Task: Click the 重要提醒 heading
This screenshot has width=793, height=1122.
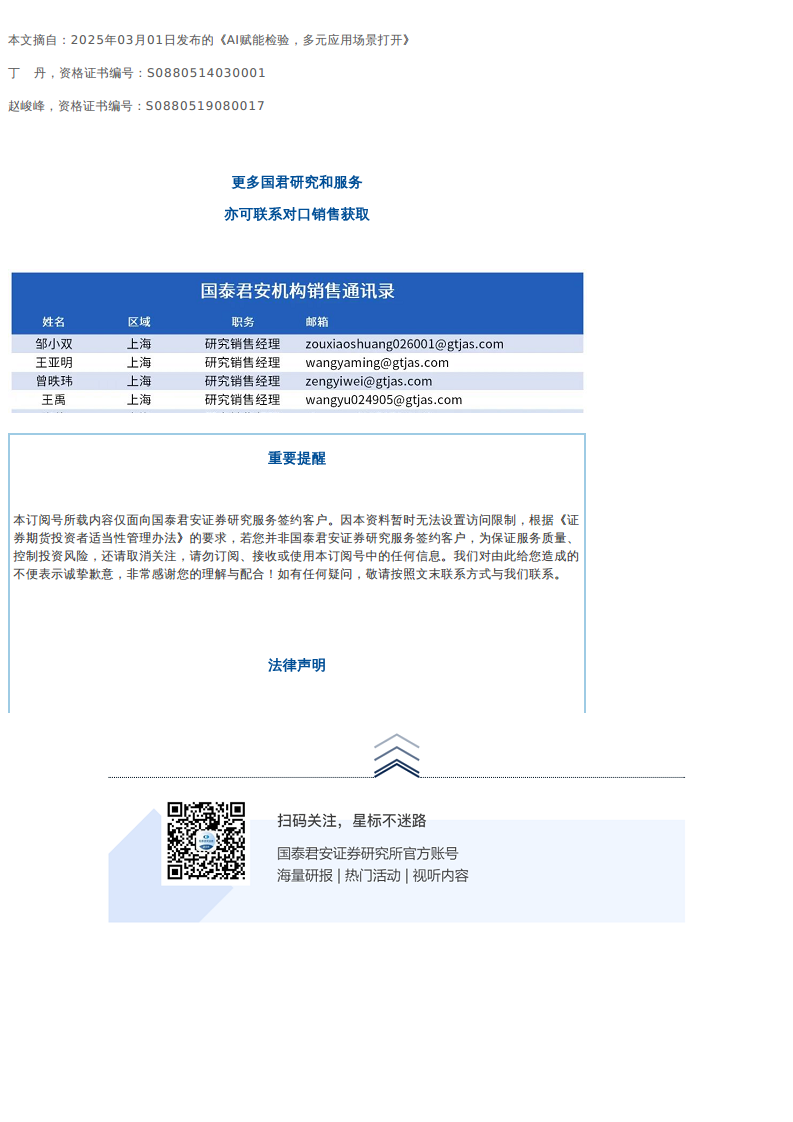Action: tap(297, 458)
